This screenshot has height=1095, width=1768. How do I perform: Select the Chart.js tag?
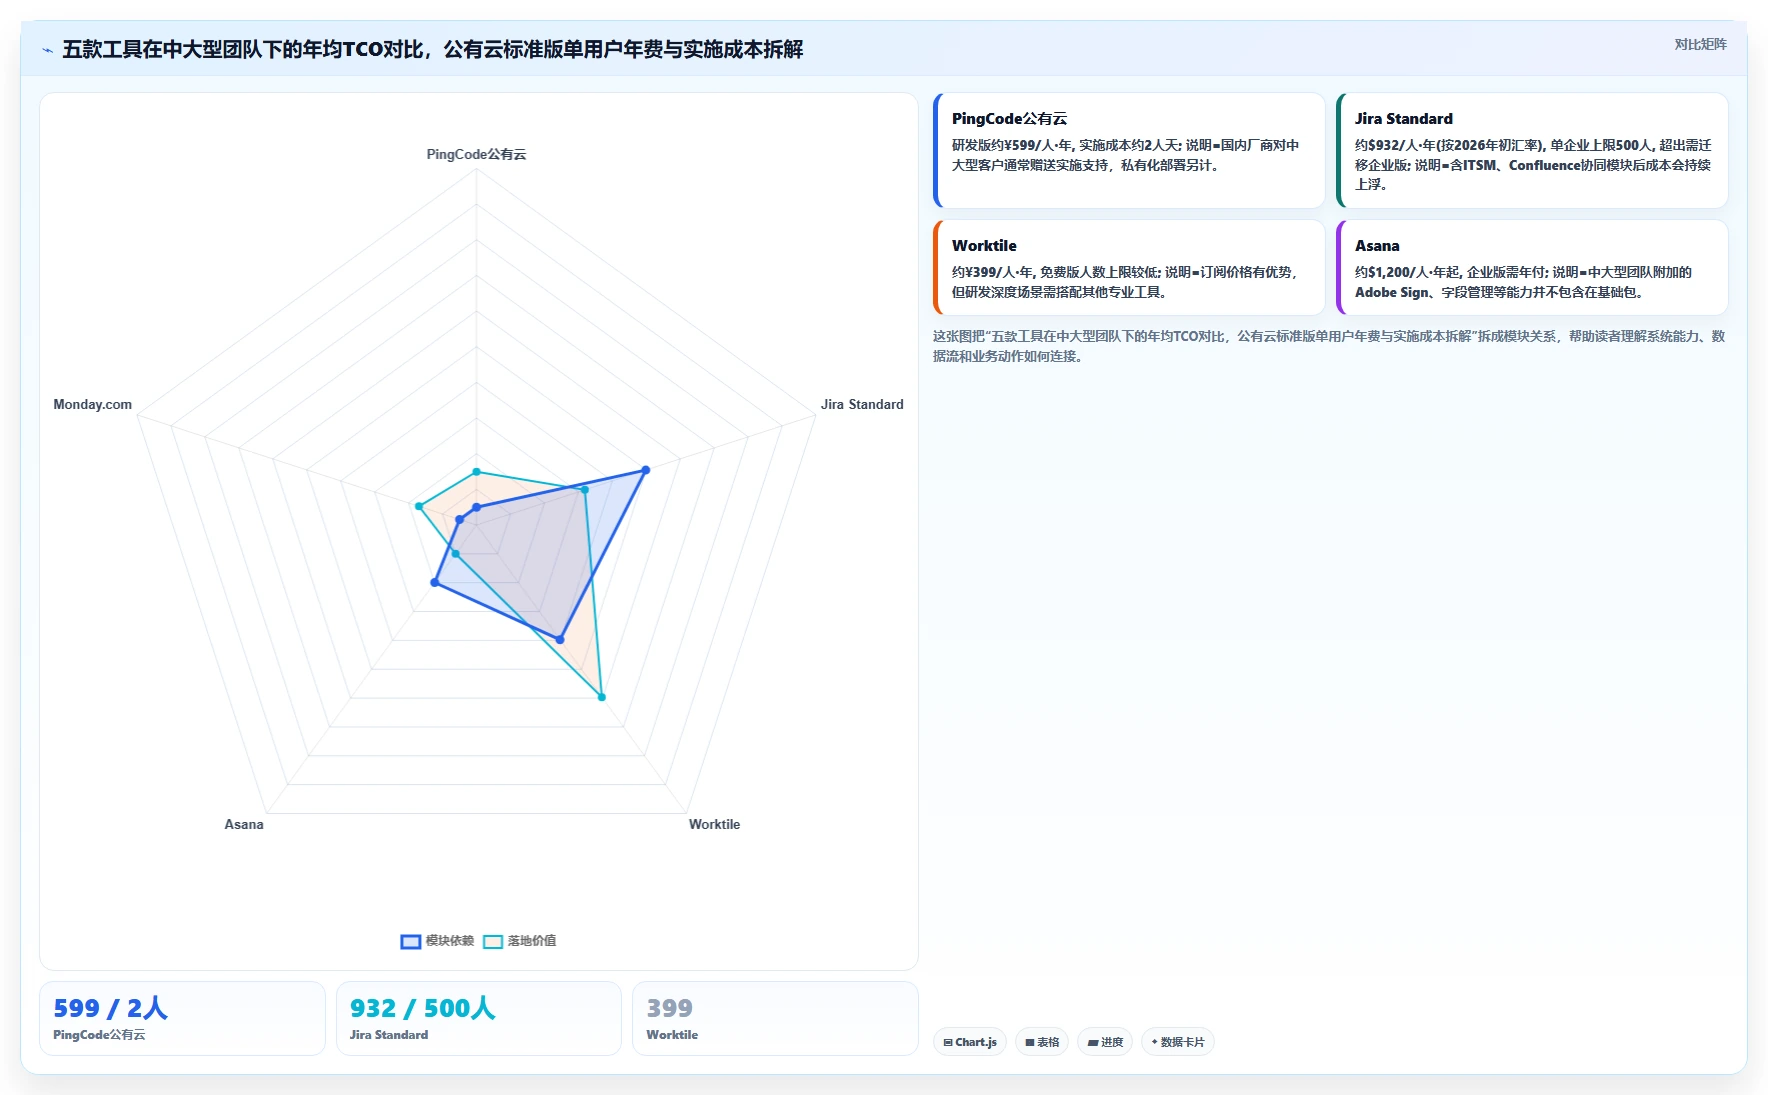(970, 1042)
